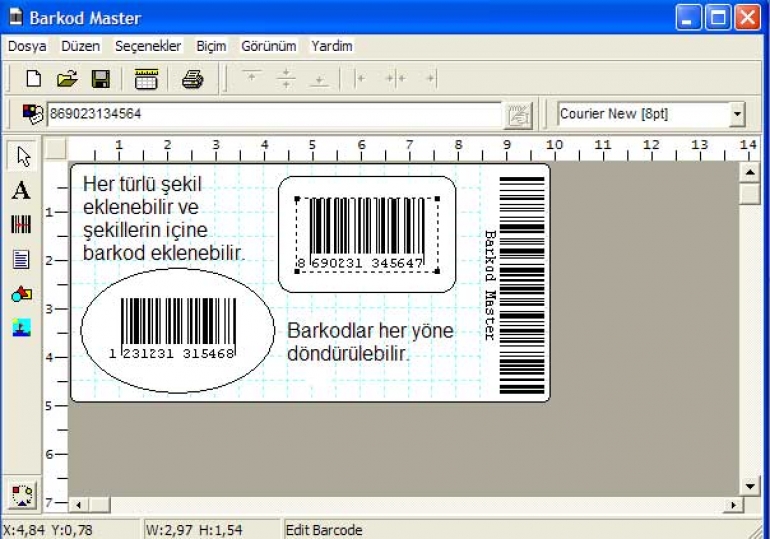The image size is (770, 539).
Task: Select the paragraph text document tool
Action: 22,260
